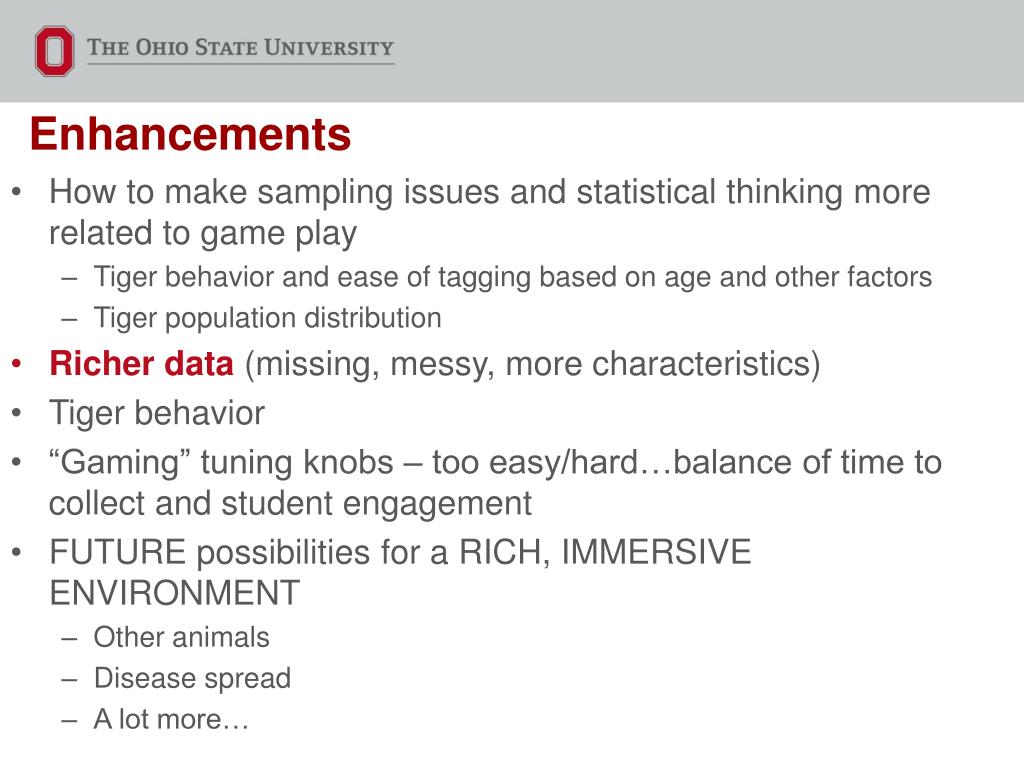Select the Tiger population distribution sub-bullet

pyautogui.click(x=268, y=318)
